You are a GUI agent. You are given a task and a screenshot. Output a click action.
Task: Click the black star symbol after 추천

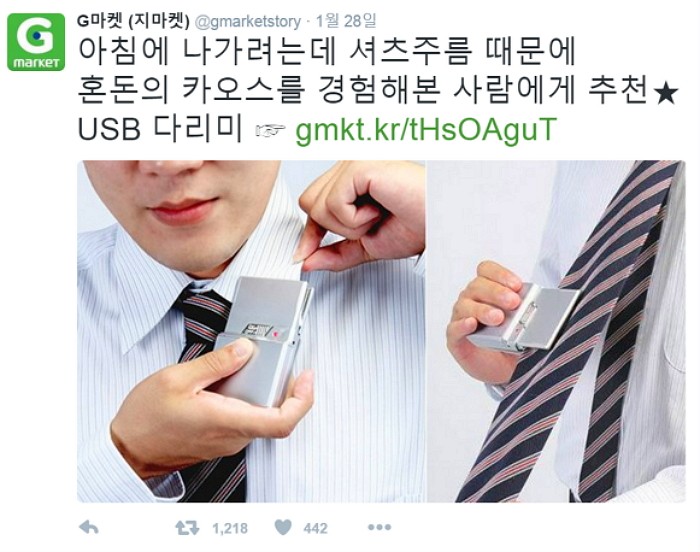tap(665, 95)
